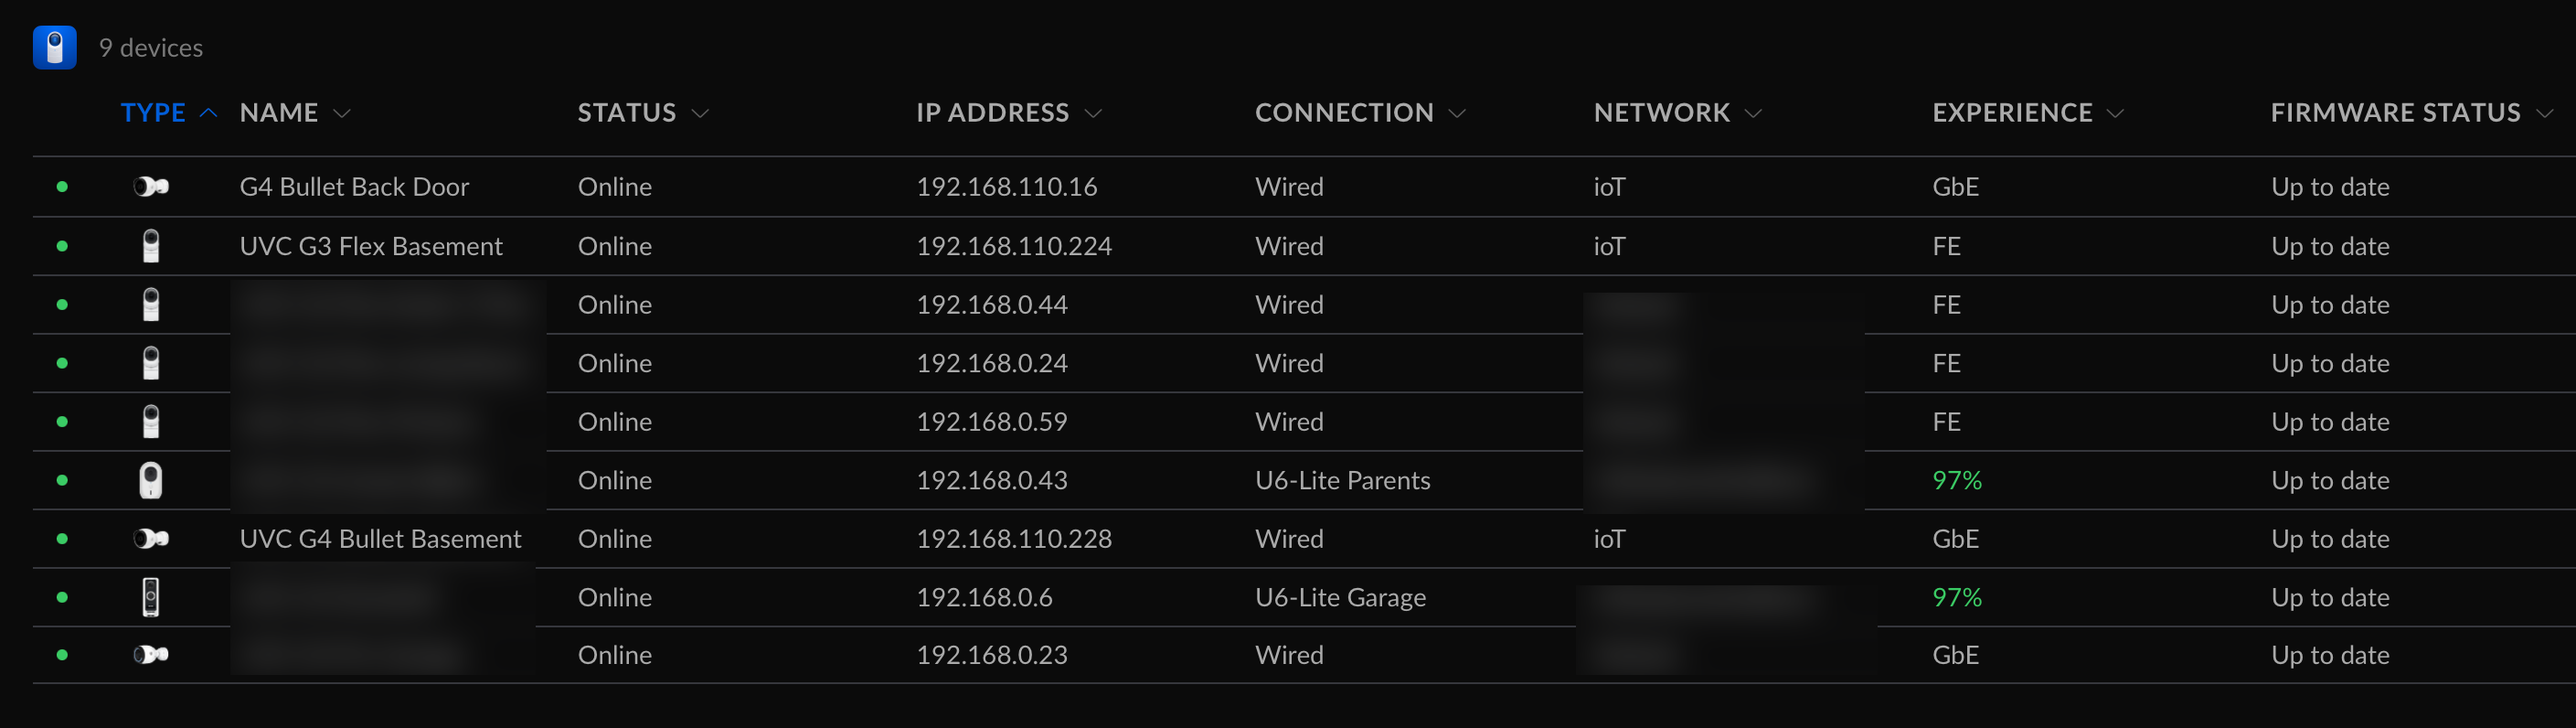Click the U6-Lite Parents connection link
The width and height of the screenshot is (2576, 728).
[1342, 480]
